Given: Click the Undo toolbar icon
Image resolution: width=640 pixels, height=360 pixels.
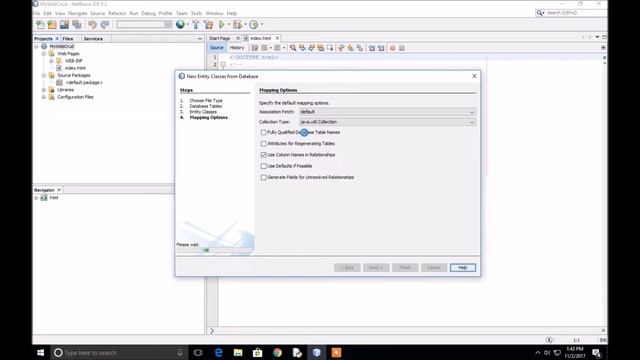Looking at the screenshot, I should 93,25.
